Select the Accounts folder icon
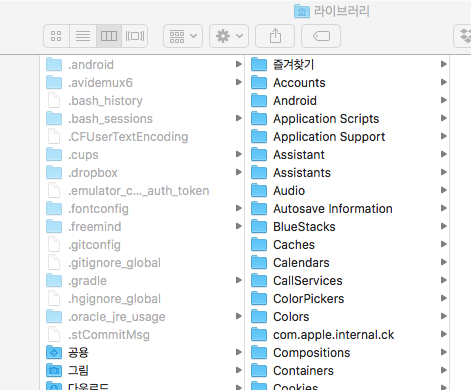The height and width of the screenshot is (390, 471). 259,82
